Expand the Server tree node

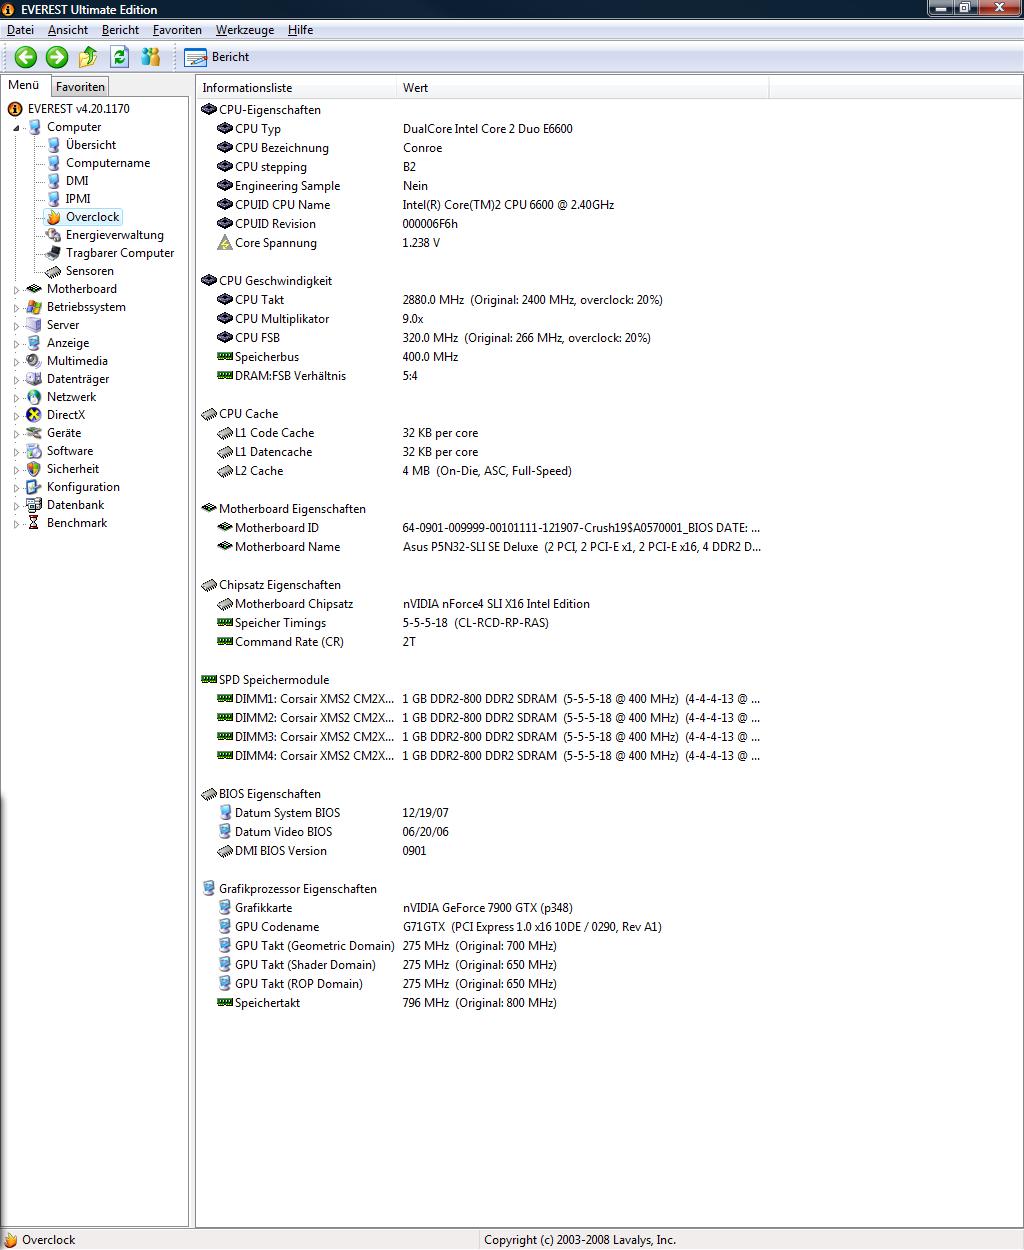click(x=16, y=326)
